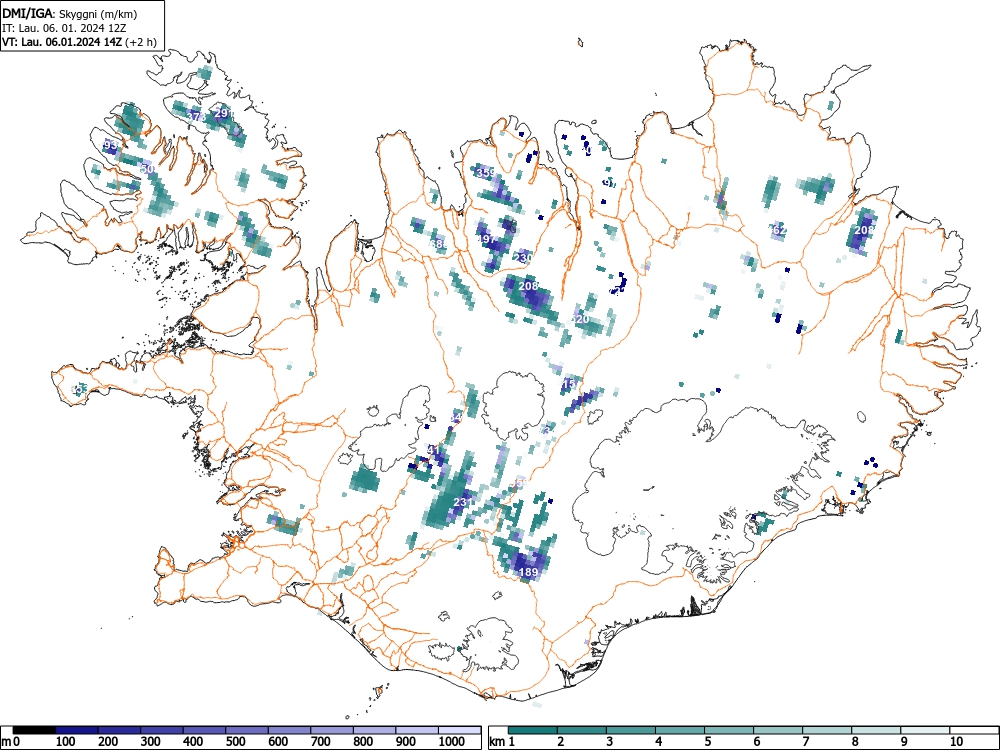Screen dimensions: 1000x750
Task: Click the "231" visibility value on the map
Action: click(x=463, y=502)
